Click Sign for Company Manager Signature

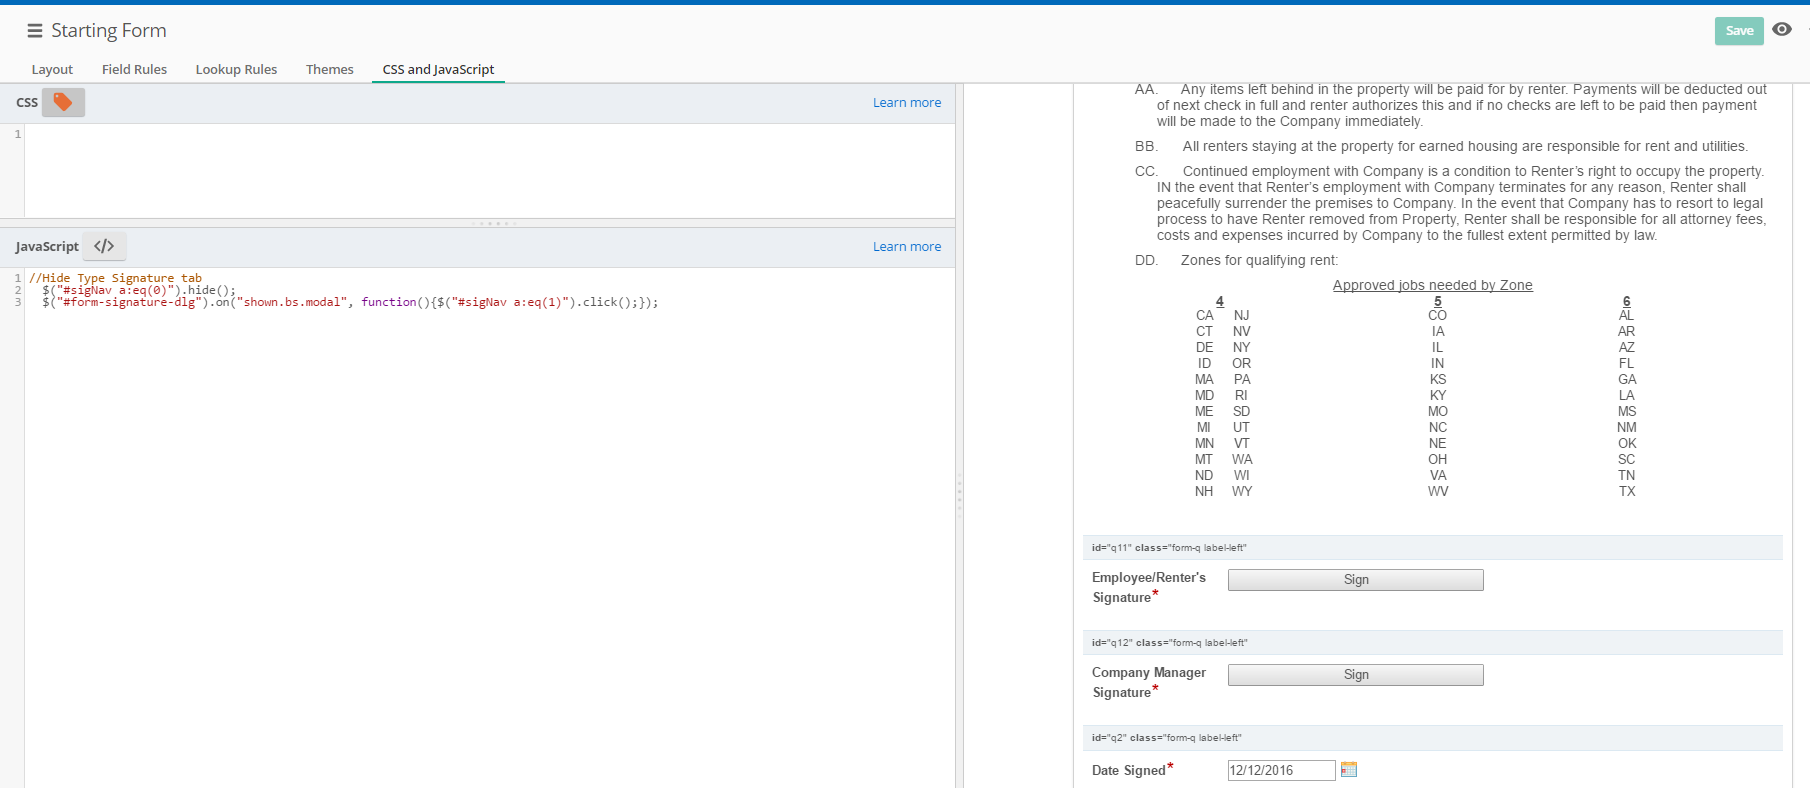[x=1355, y=675]
